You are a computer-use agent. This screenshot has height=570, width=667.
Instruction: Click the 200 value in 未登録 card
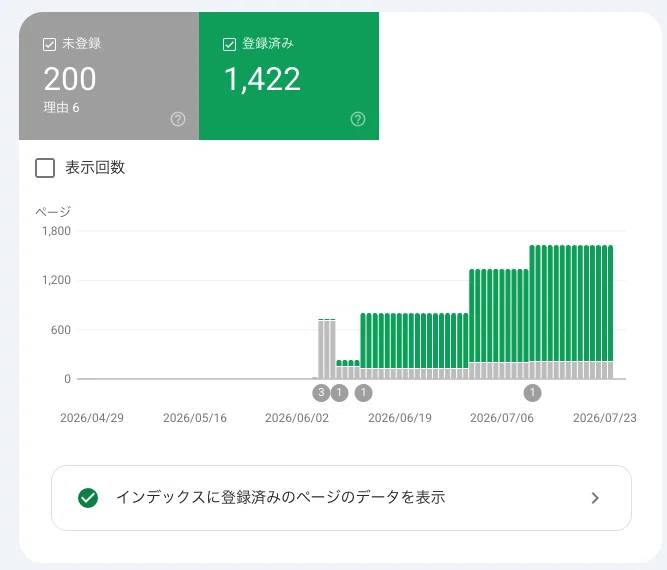[x=70, y=79]
